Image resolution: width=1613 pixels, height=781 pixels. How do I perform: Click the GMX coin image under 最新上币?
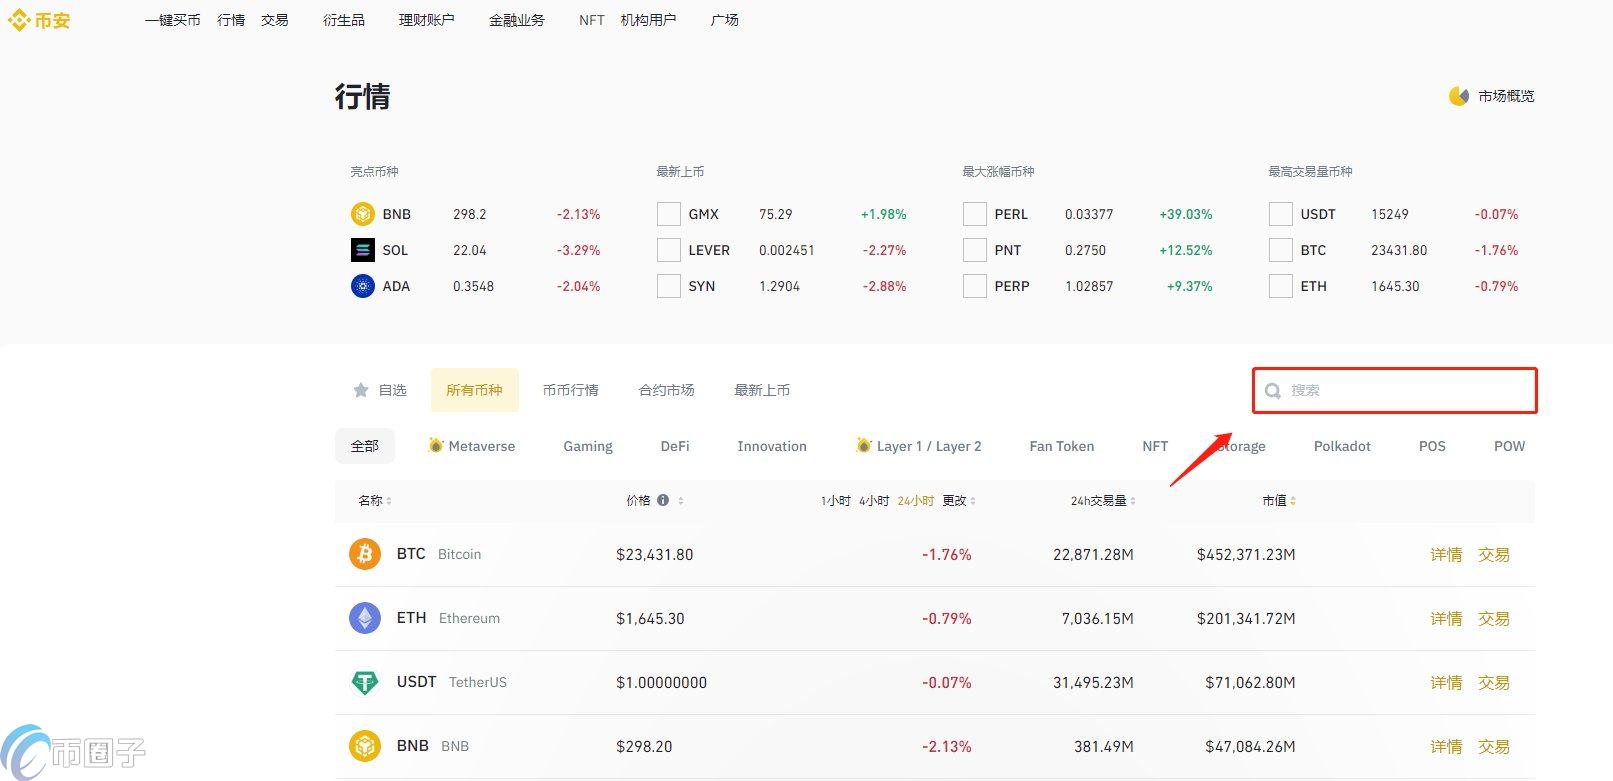tap(668, 214)
